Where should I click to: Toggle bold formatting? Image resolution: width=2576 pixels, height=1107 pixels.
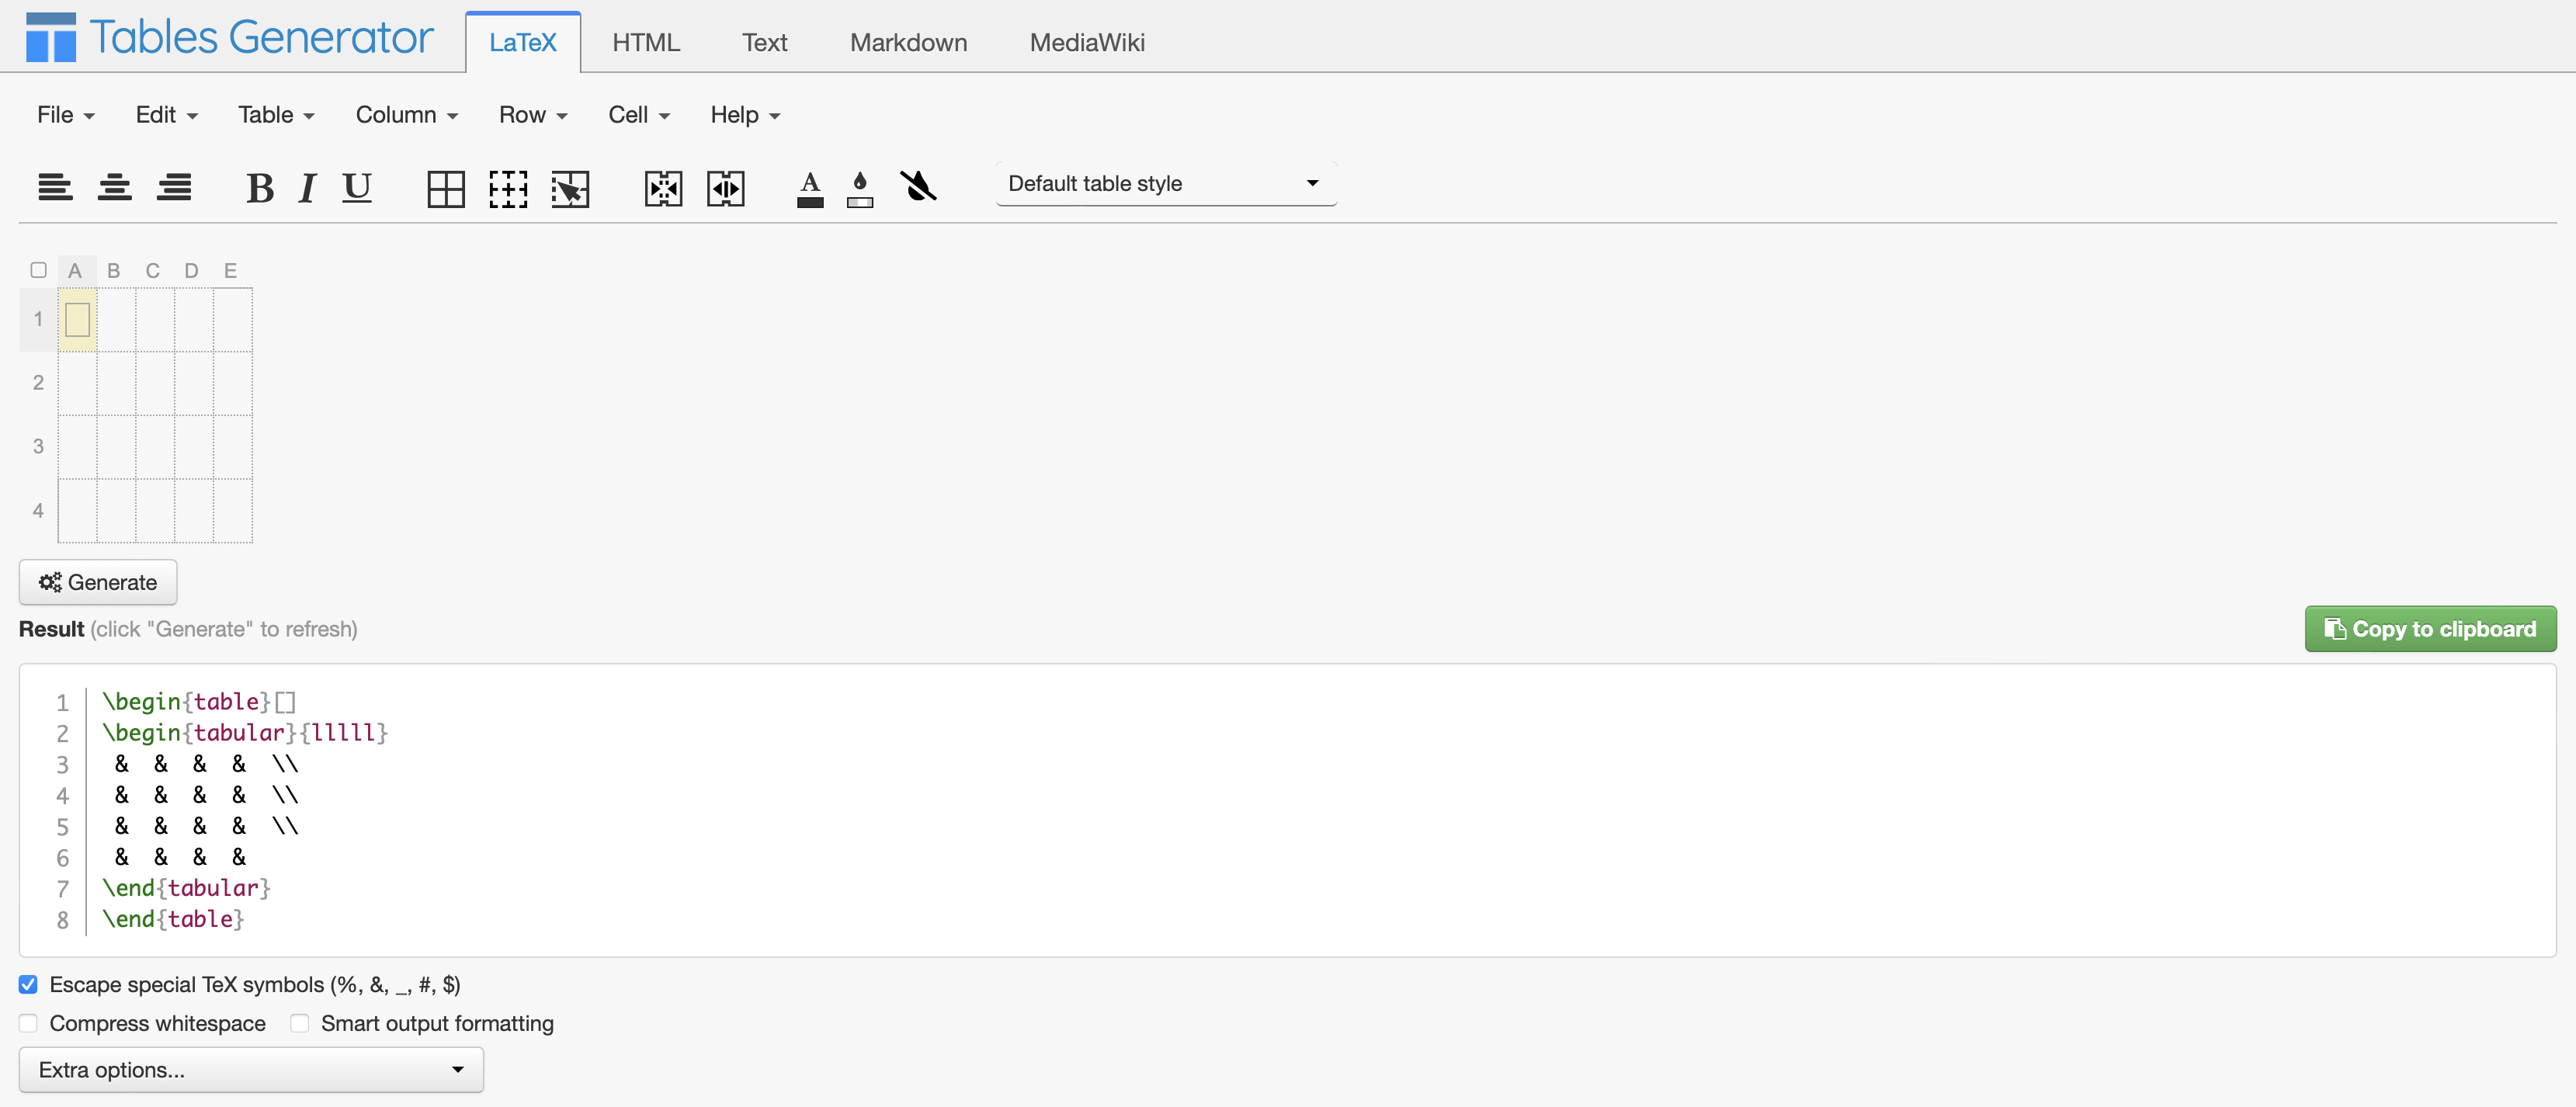(260, 187)
